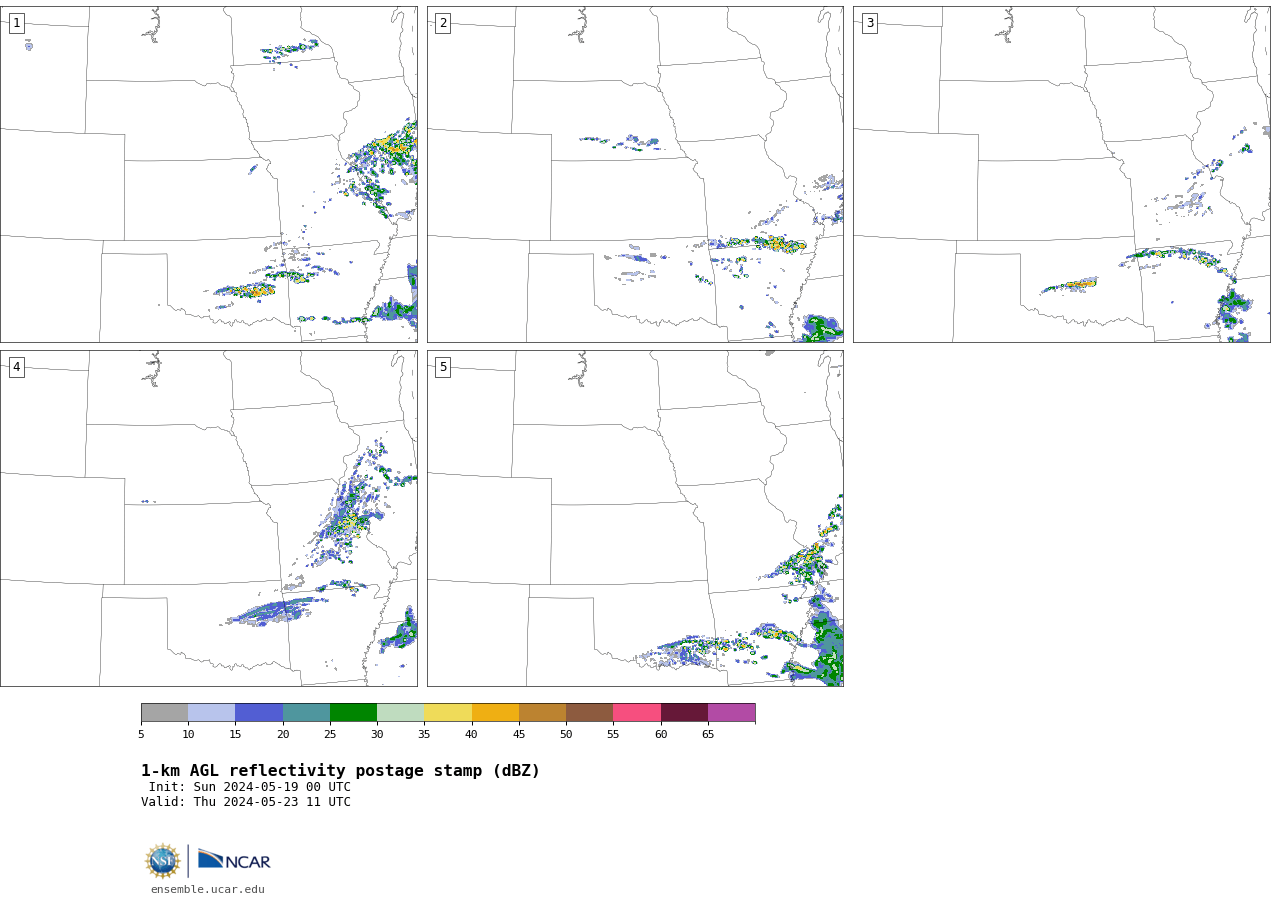
Task: Click the 65 tick label on colorbar
Action: click(x=708, y=734)
